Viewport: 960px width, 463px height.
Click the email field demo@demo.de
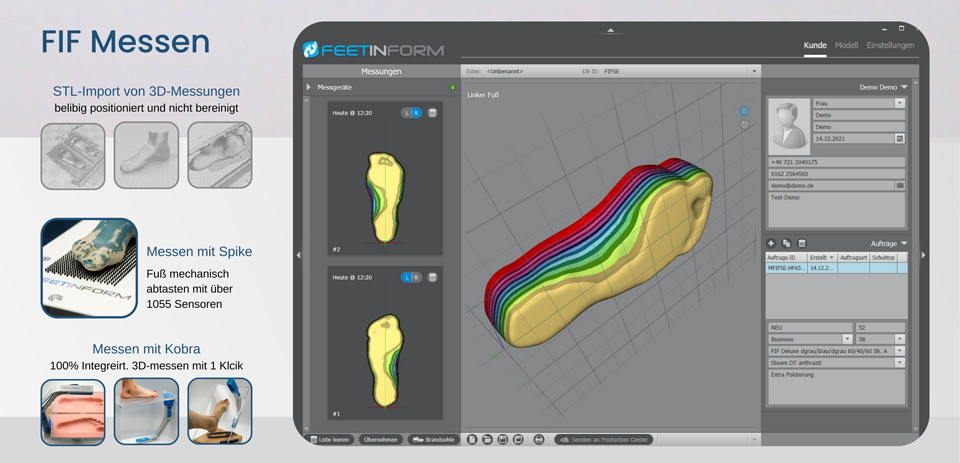click(831, 185)
